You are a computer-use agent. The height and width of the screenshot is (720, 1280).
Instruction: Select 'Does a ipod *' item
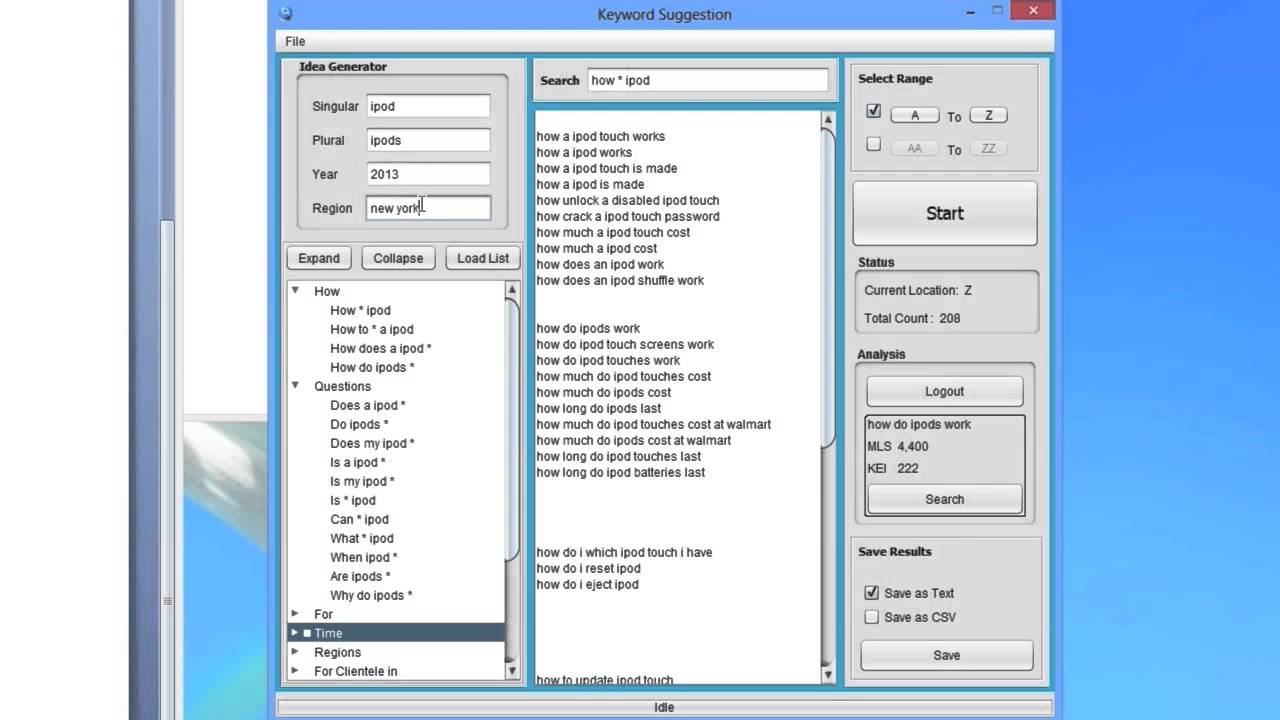(367, 405)
